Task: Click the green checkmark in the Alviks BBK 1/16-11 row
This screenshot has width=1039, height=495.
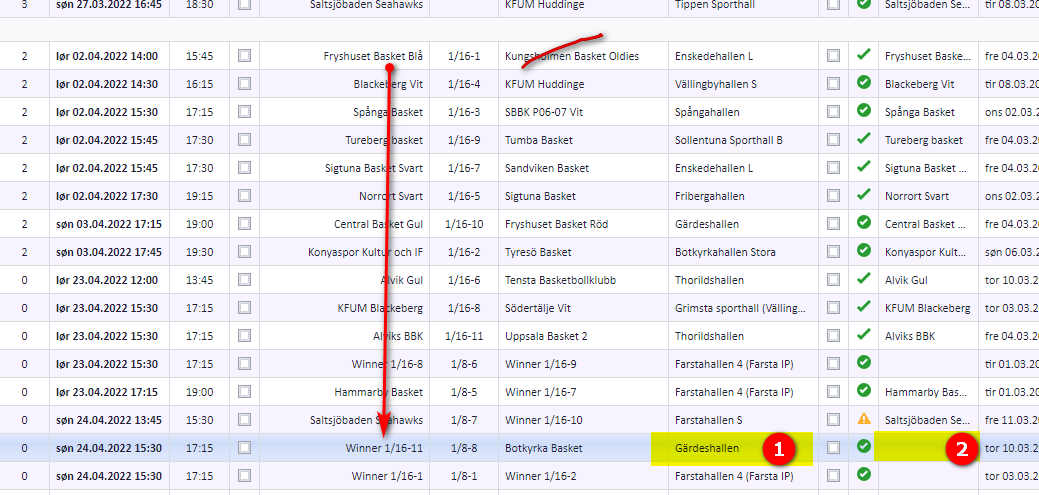Action: click(863, 334)
